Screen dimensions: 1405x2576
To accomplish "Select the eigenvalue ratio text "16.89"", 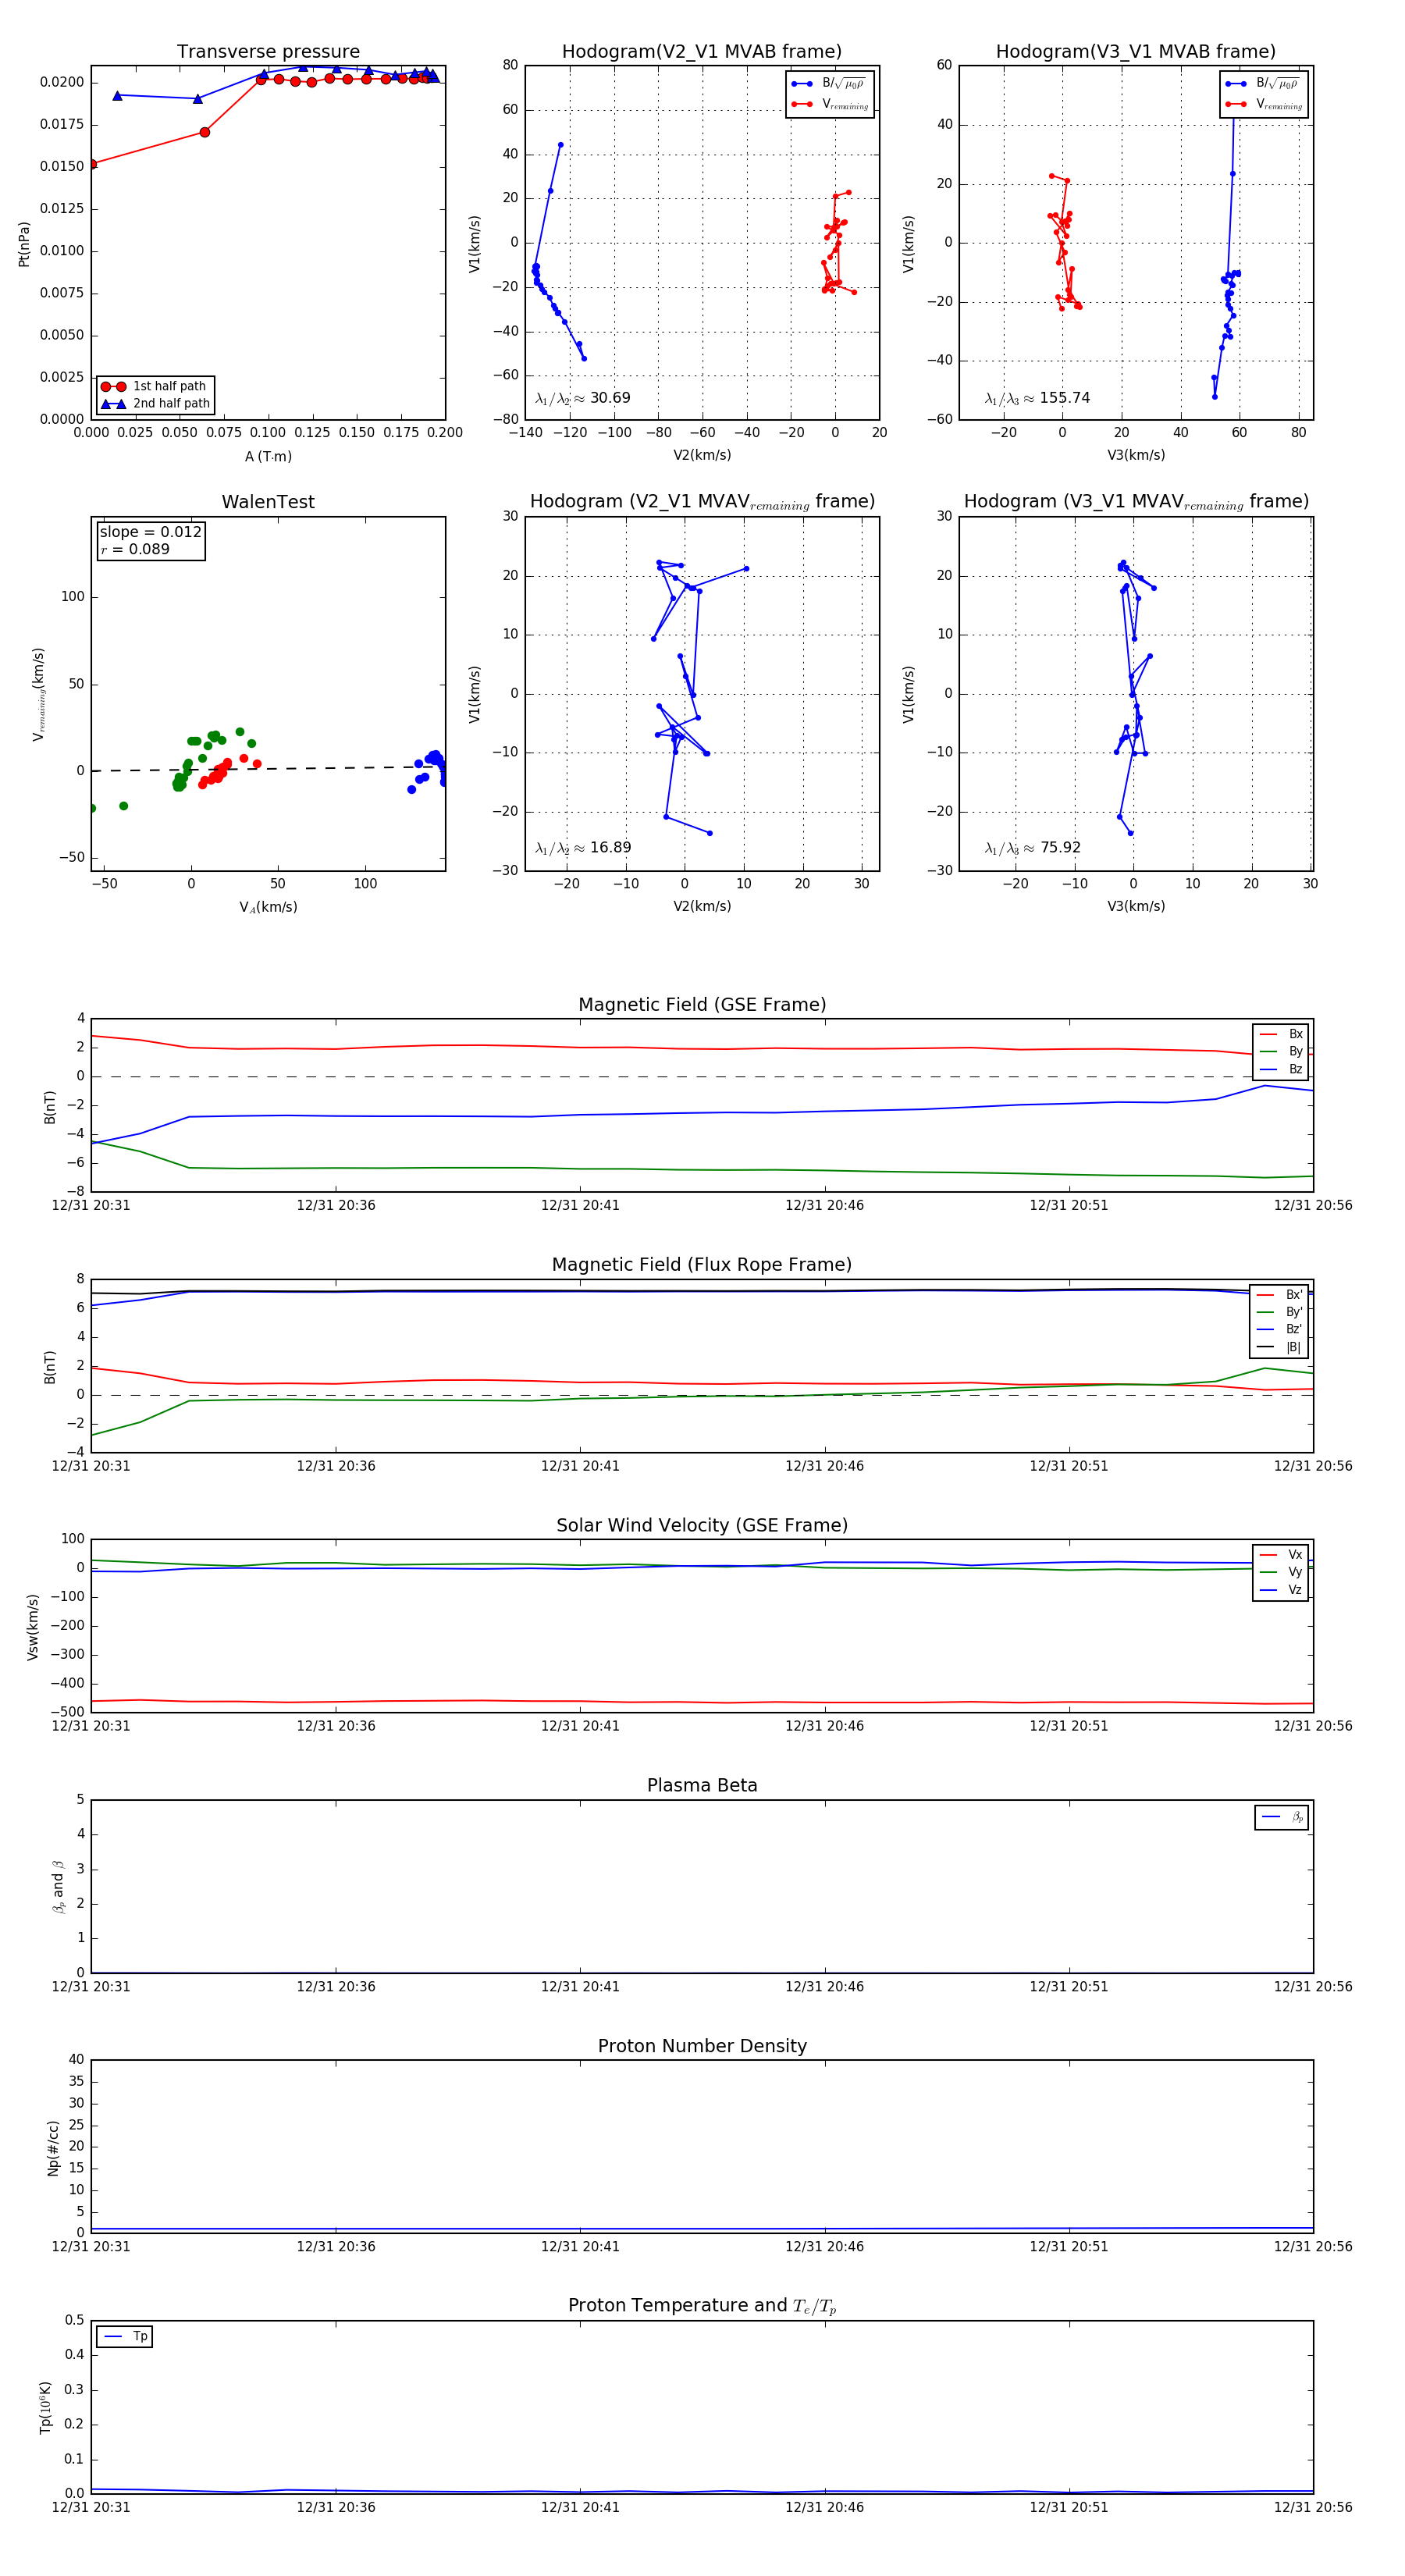I will pos(610,848).
